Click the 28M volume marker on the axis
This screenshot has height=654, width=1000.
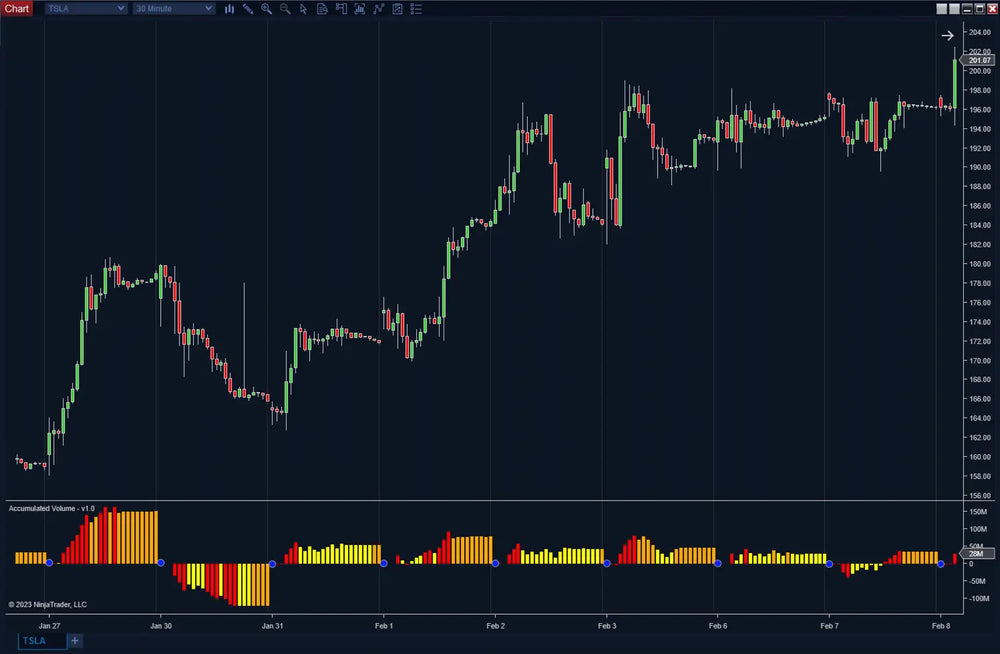point(977,554)
